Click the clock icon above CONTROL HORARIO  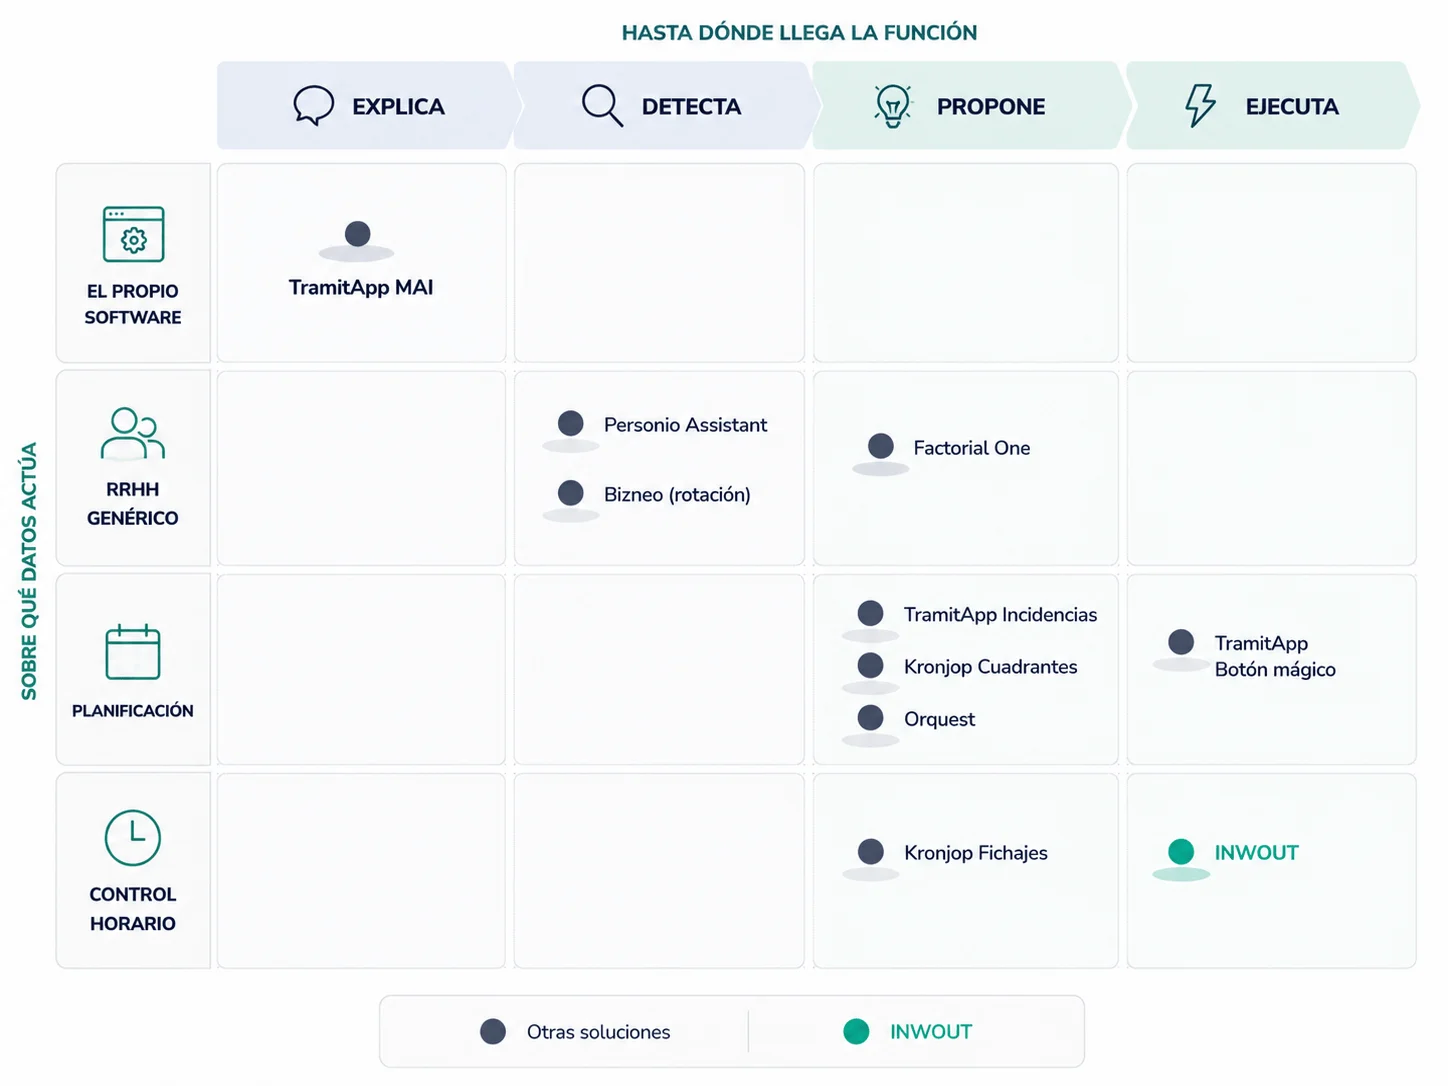tap(133, 838)
